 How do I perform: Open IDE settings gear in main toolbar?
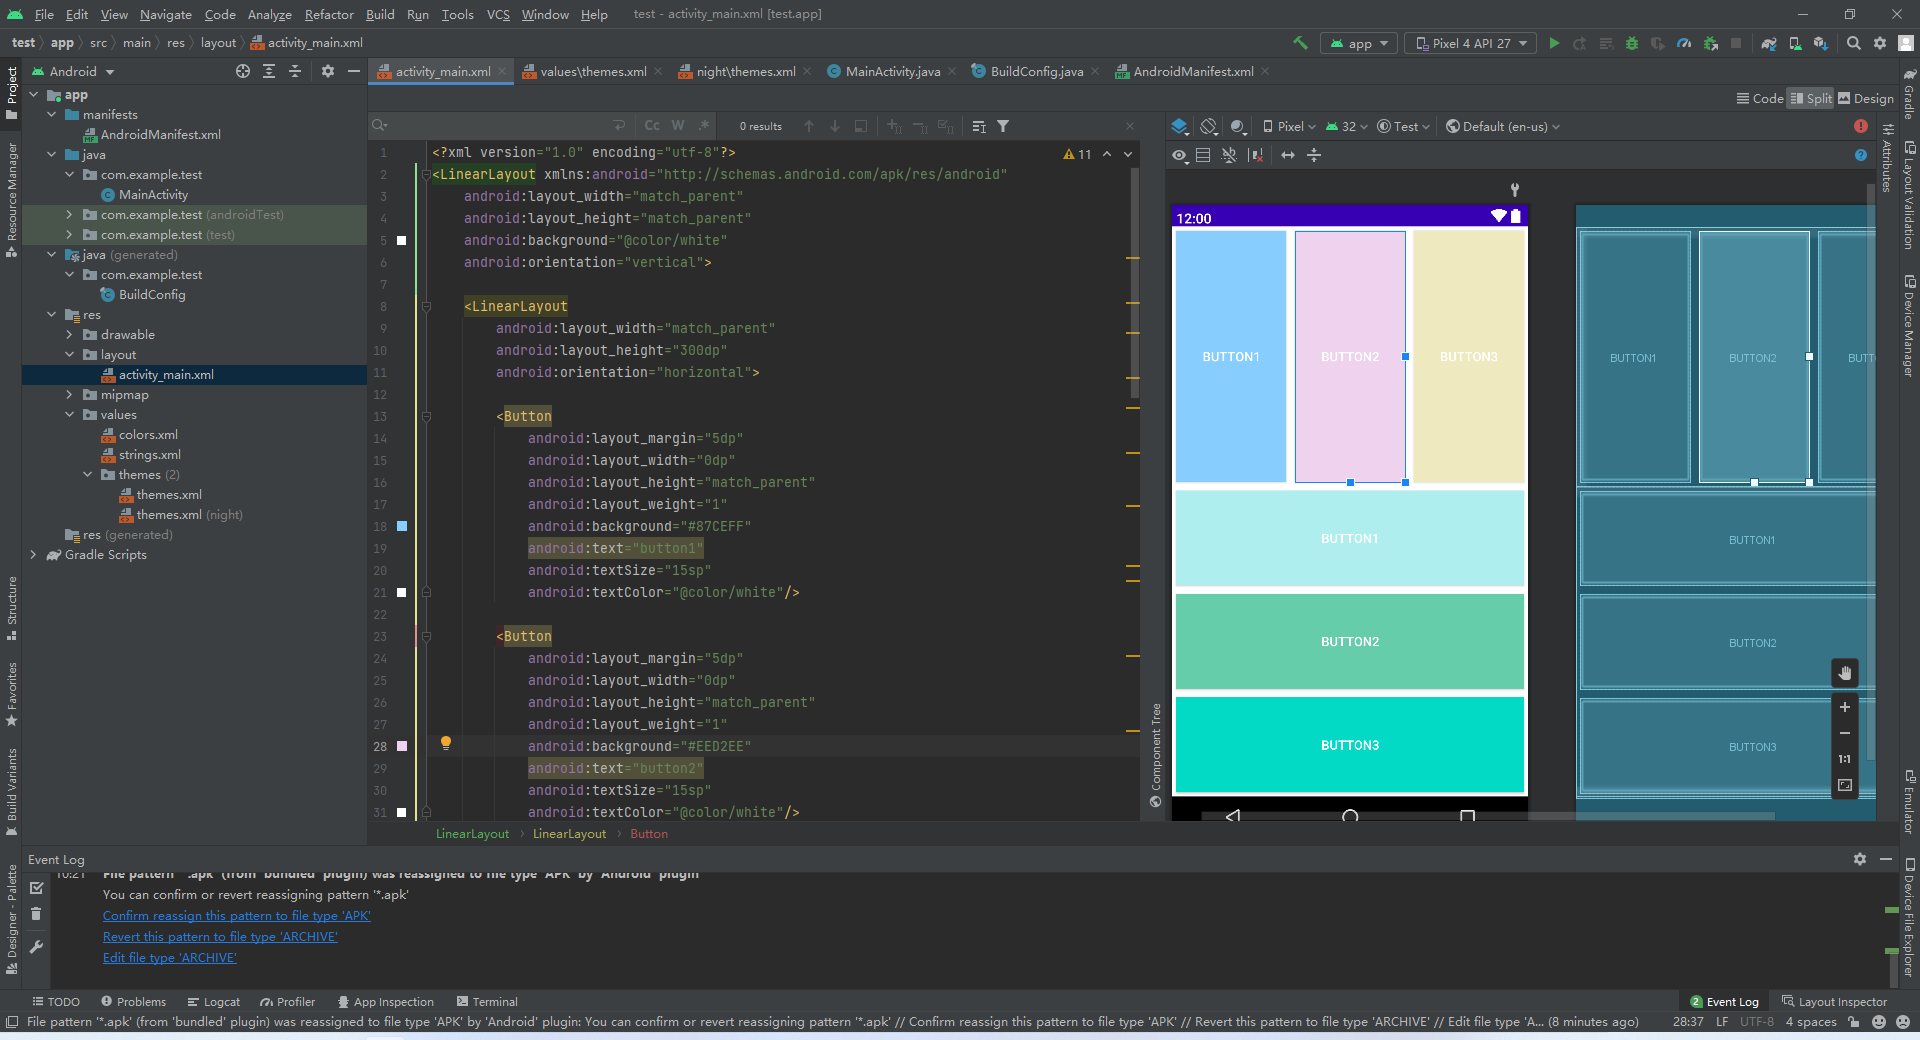1880,43
